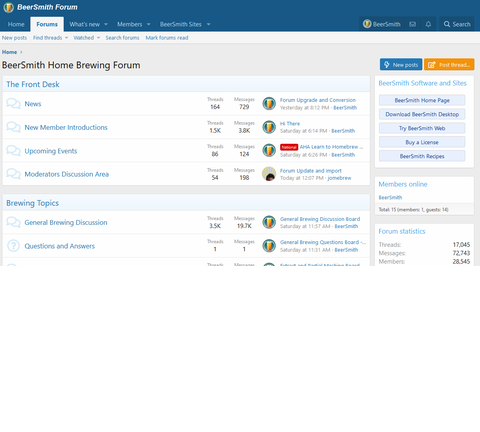The height and width of the screenshot is (432, 480).
Task: Open Questions and Answers forum
Action: click(60, 246)
